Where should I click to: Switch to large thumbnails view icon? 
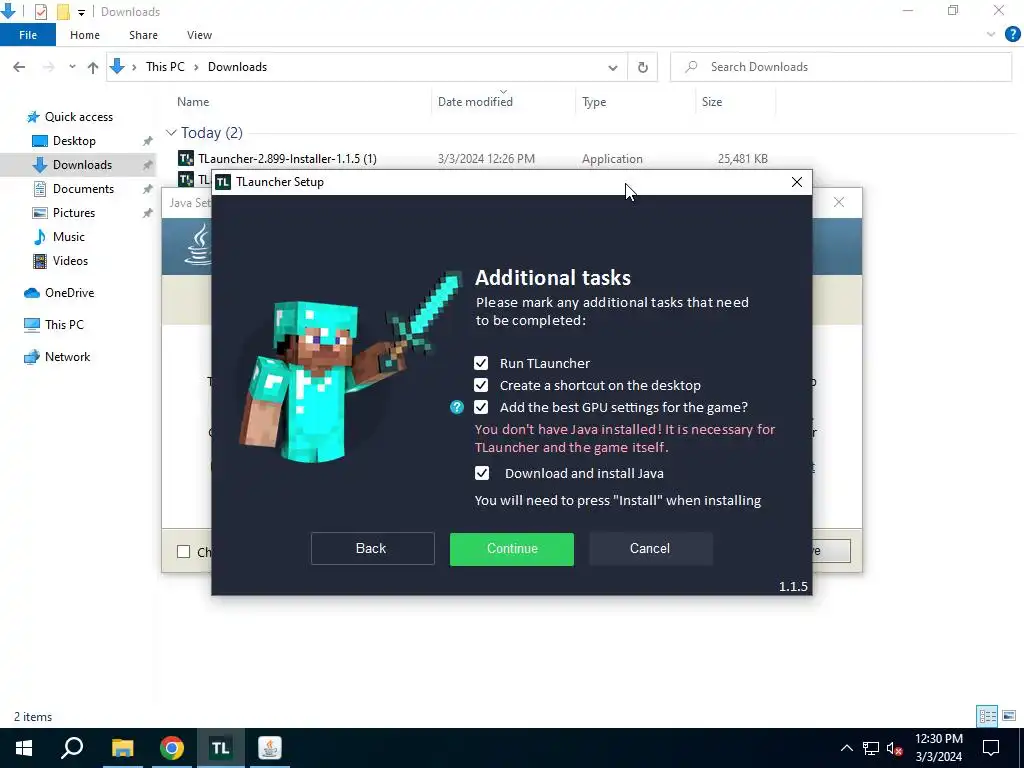(1009, 716)
